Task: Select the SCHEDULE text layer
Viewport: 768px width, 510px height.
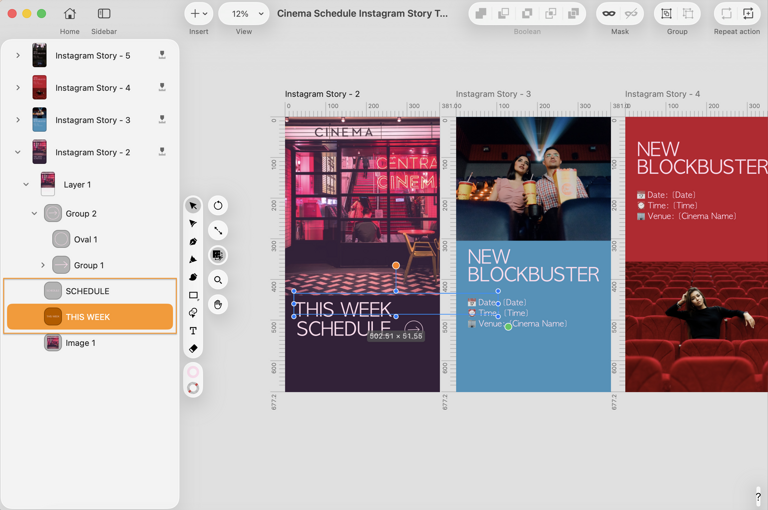Action: coord(90,291)
